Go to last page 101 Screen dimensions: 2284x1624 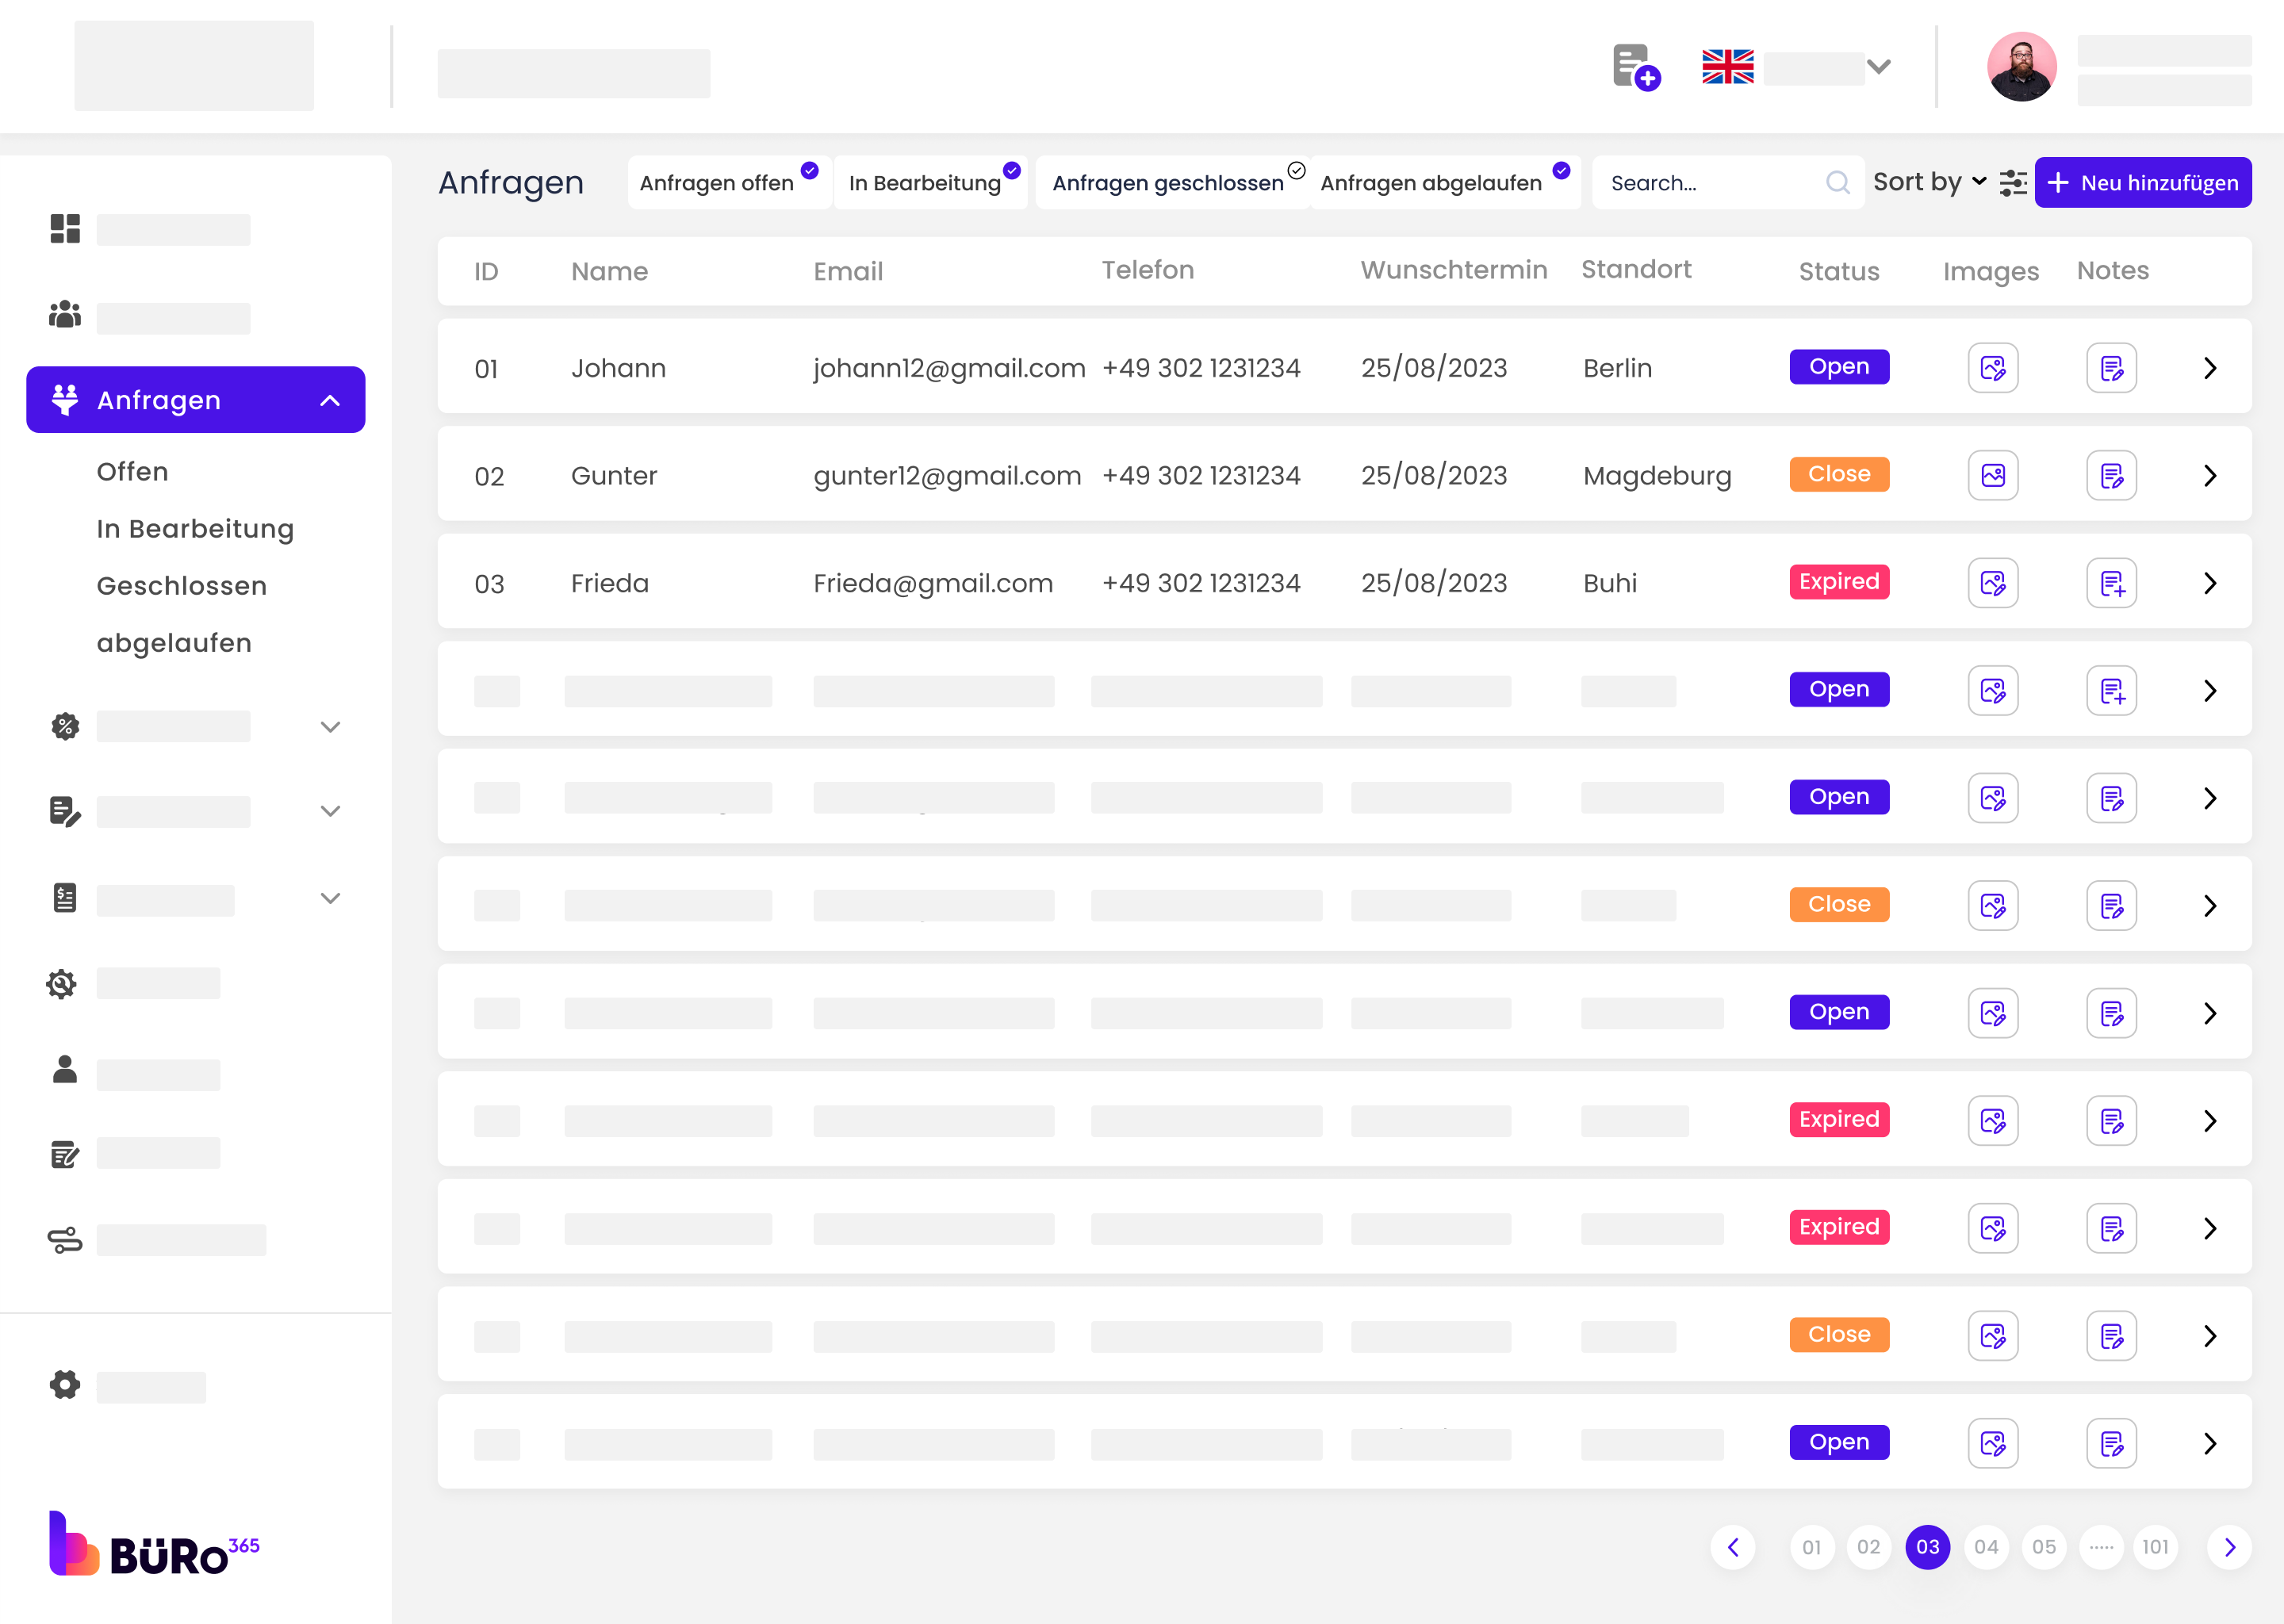click(2155, 1547)
